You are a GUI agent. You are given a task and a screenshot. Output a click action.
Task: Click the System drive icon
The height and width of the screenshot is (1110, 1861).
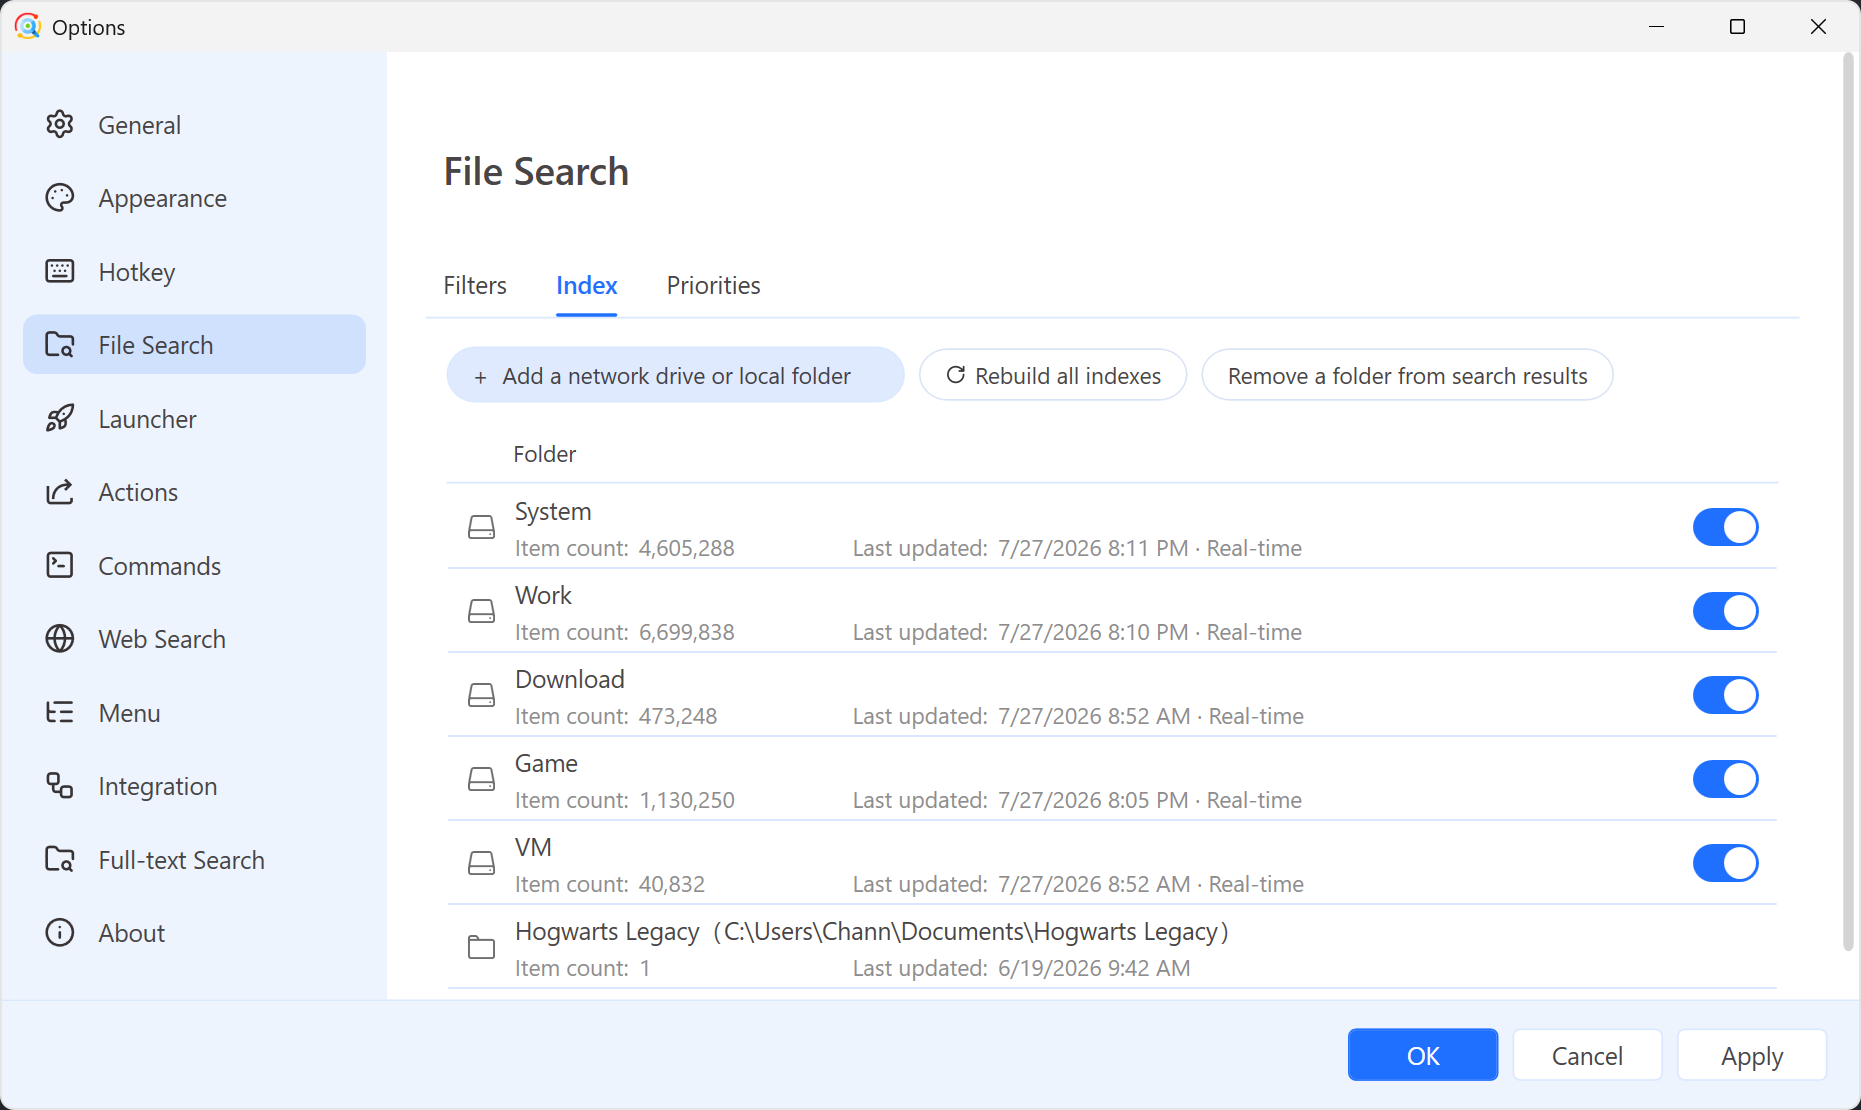click(x=482, y=527)
